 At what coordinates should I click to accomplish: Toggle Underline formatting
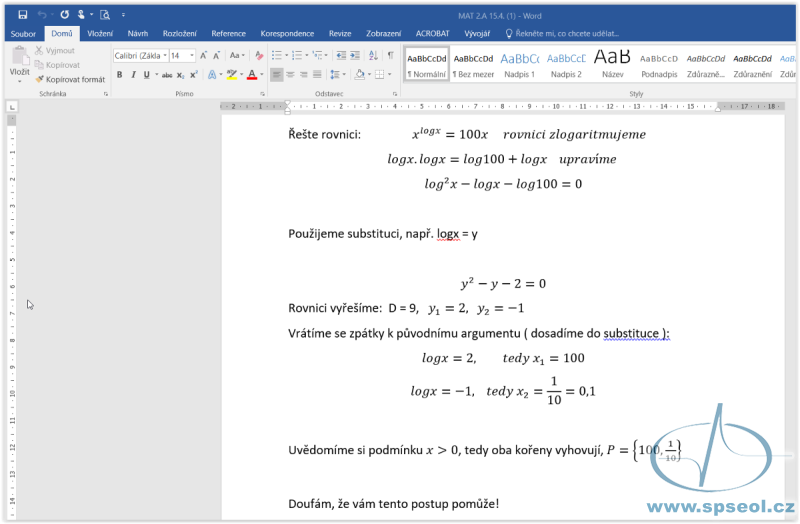tap(146, 74)
